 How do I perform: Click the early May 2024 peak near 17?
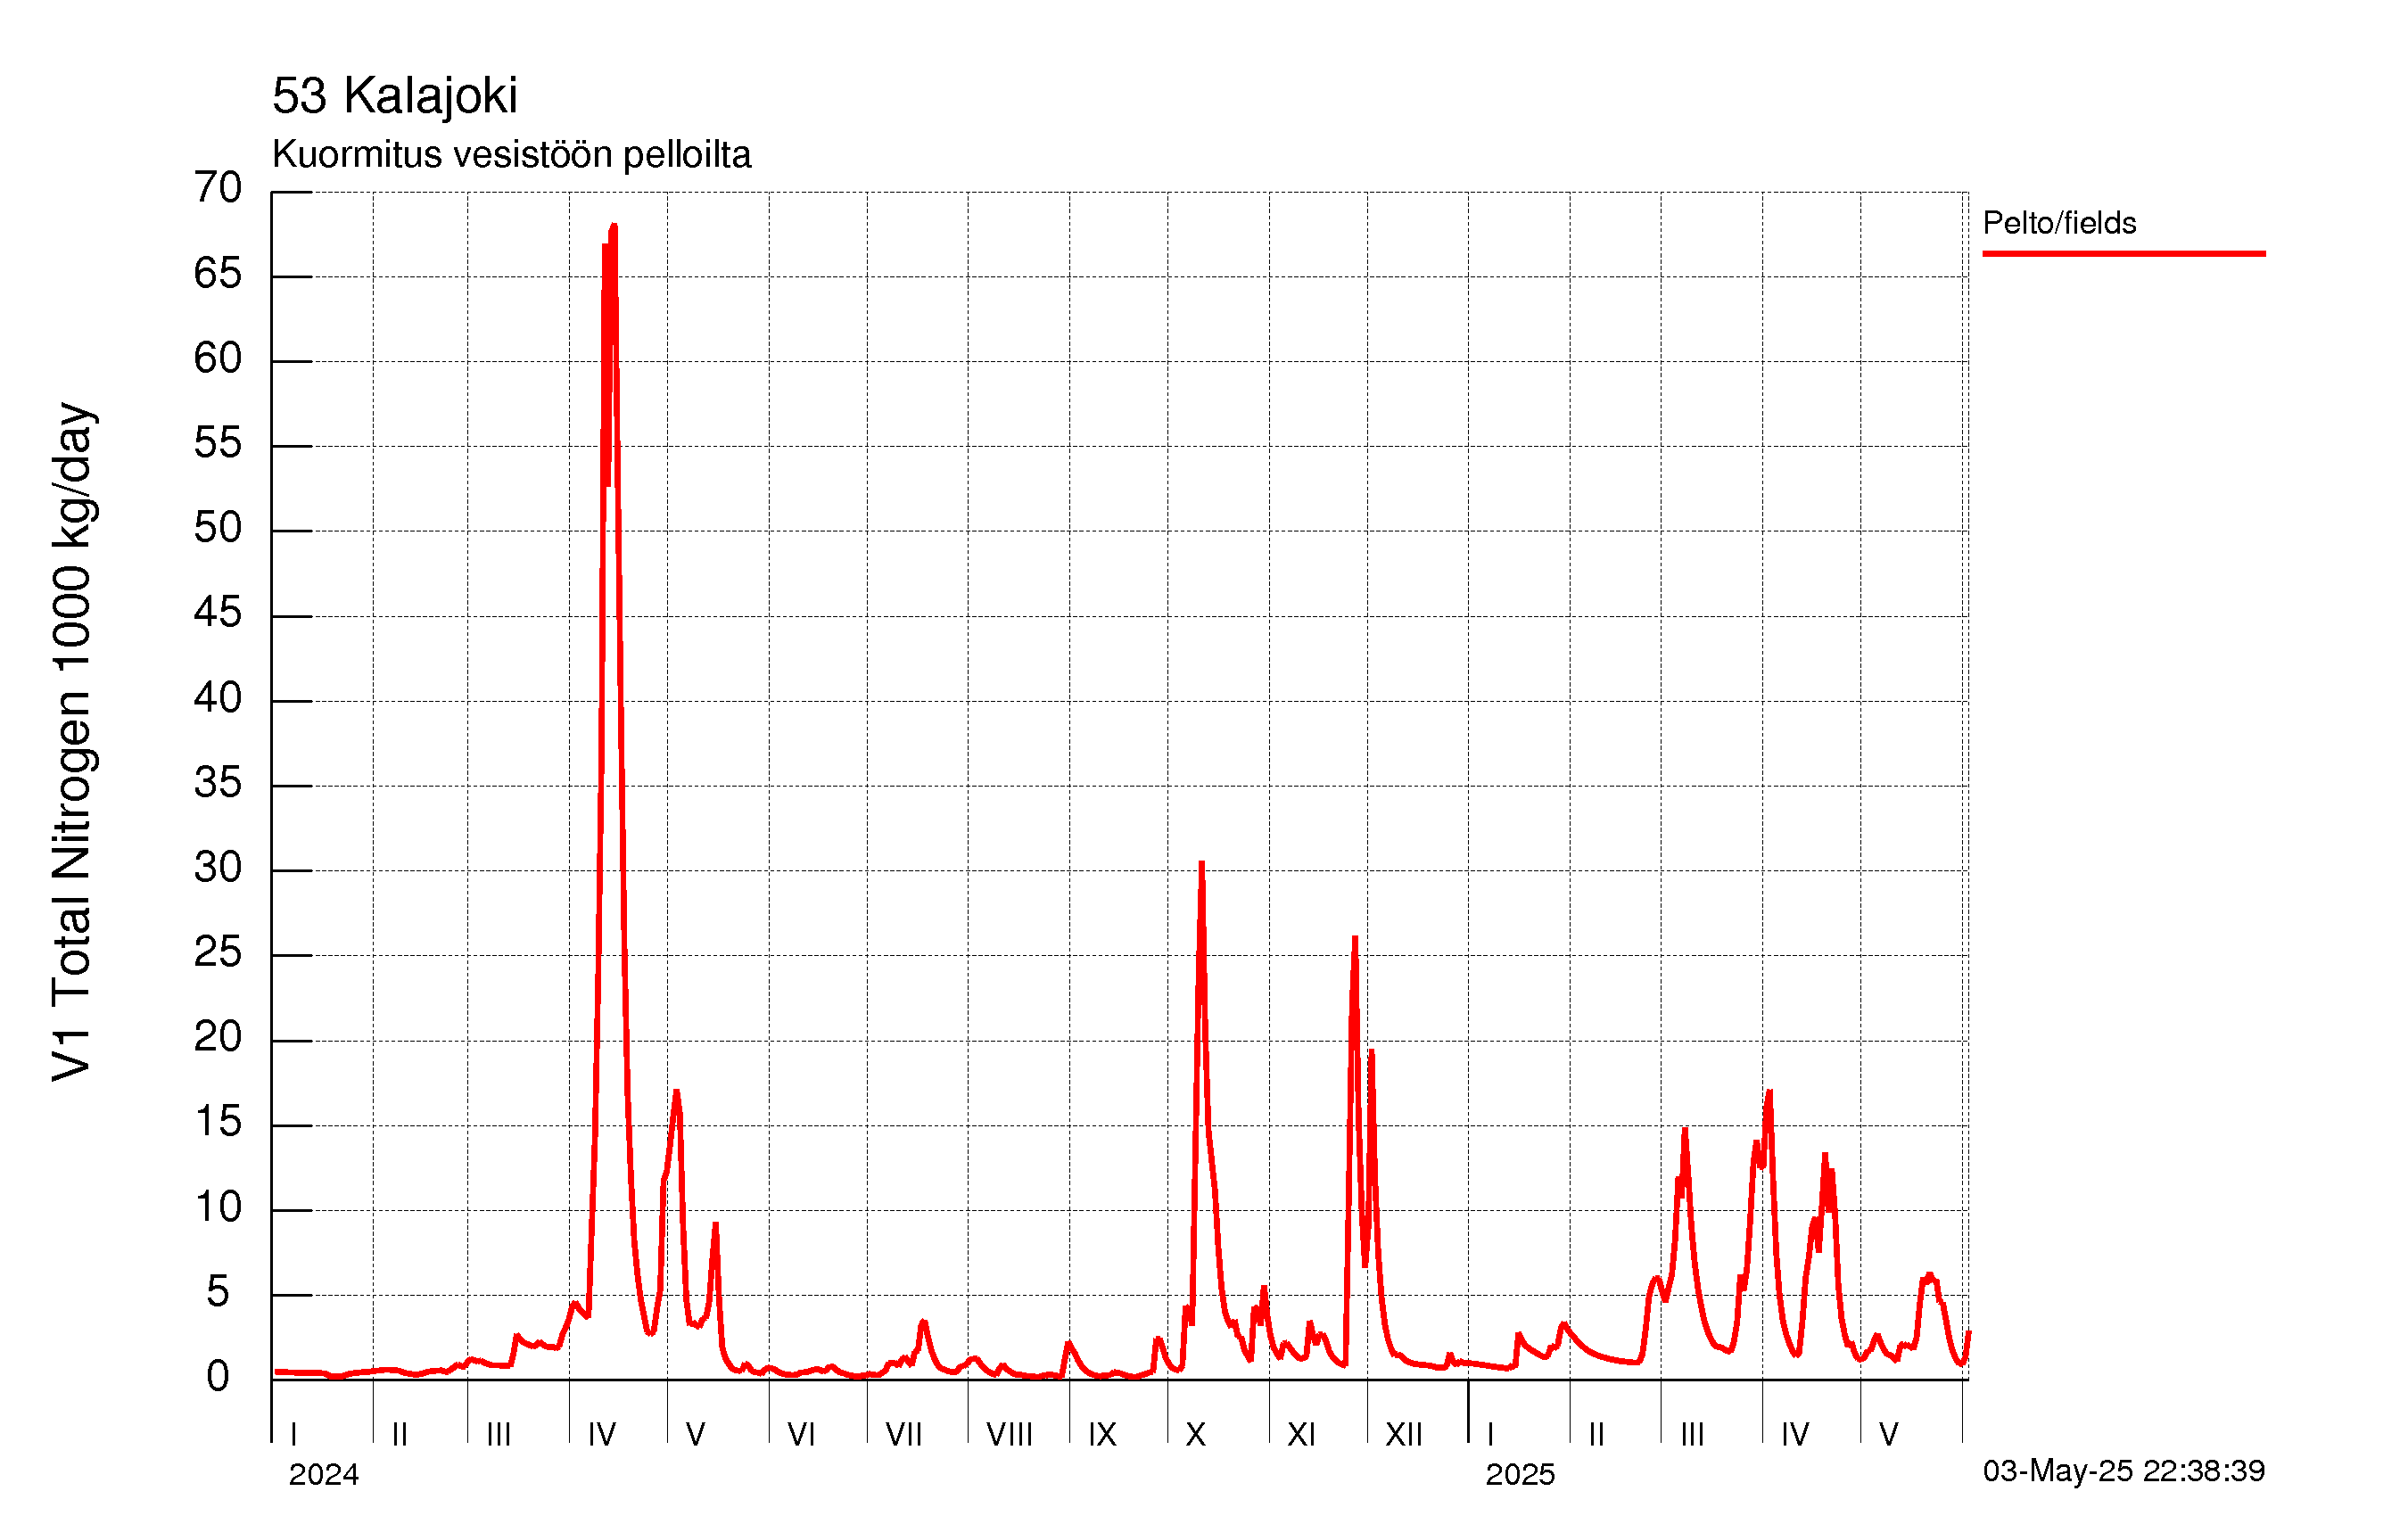point(677,1093)
